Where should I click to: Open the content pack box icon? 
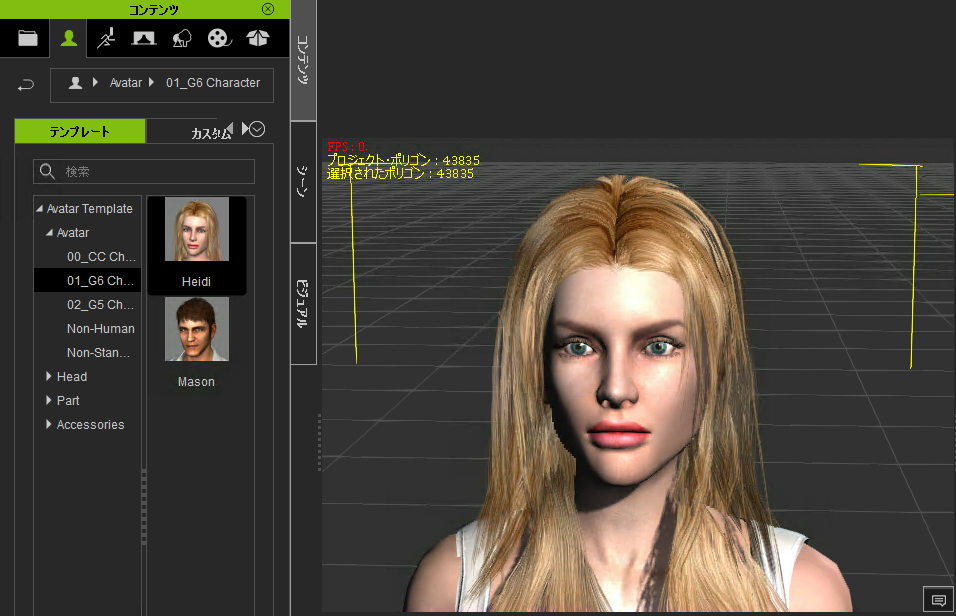click(258, 38)
